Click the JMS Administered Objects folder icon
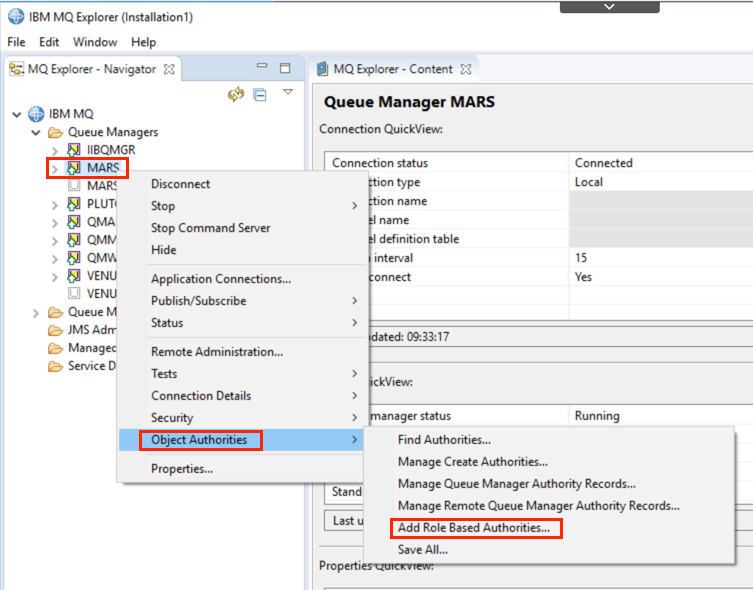This screenshot has width=753, height=590. click(56, 330)
